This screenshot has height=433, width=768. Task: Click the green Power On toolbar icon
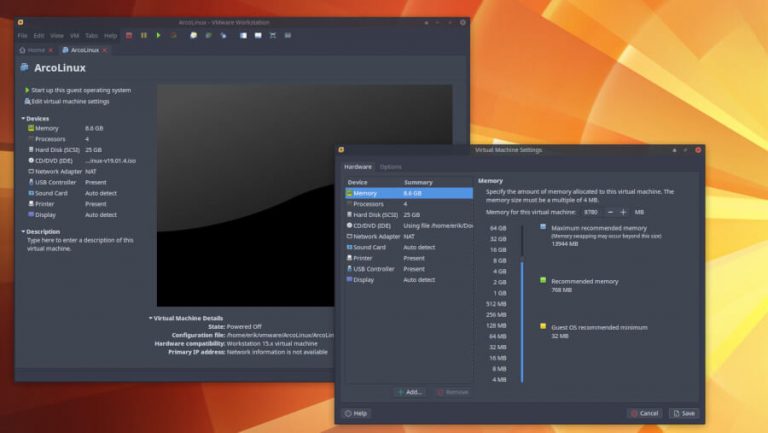pos(158,35)
